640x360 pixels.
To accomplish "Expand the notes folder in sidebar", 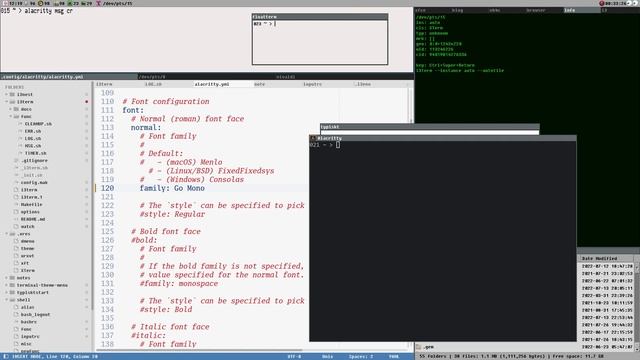I will [7, 278].
